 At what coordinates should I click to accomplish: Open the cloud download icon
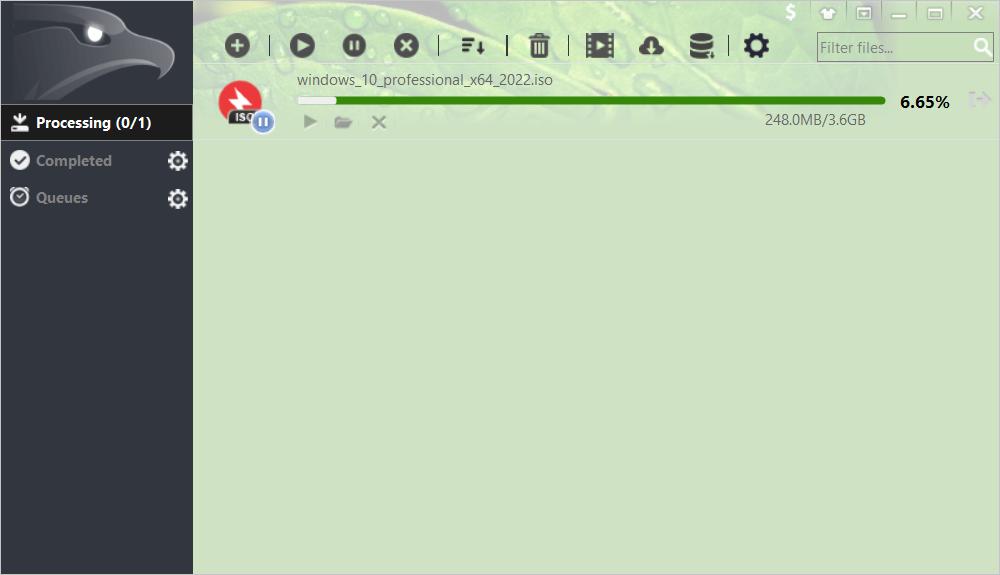(651, 46)
